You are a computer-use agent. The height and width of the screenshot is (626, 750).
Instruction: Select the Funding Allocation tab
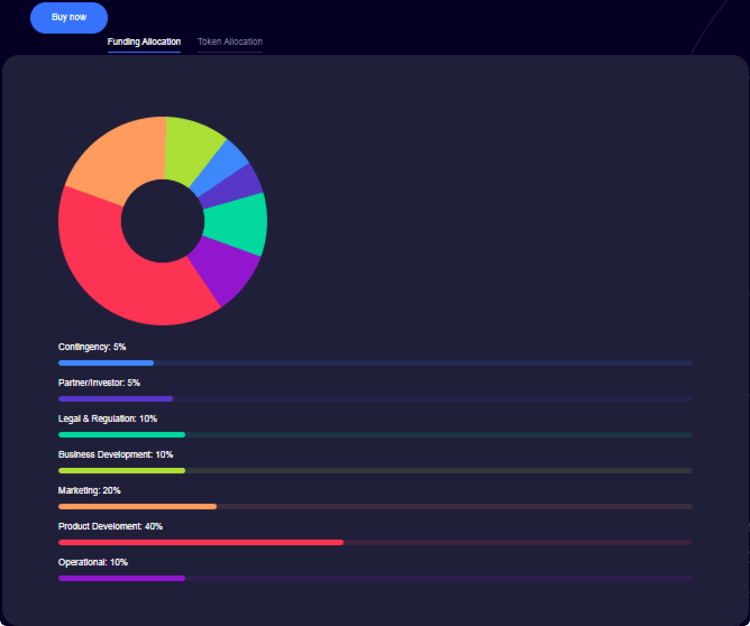point(144,42)
